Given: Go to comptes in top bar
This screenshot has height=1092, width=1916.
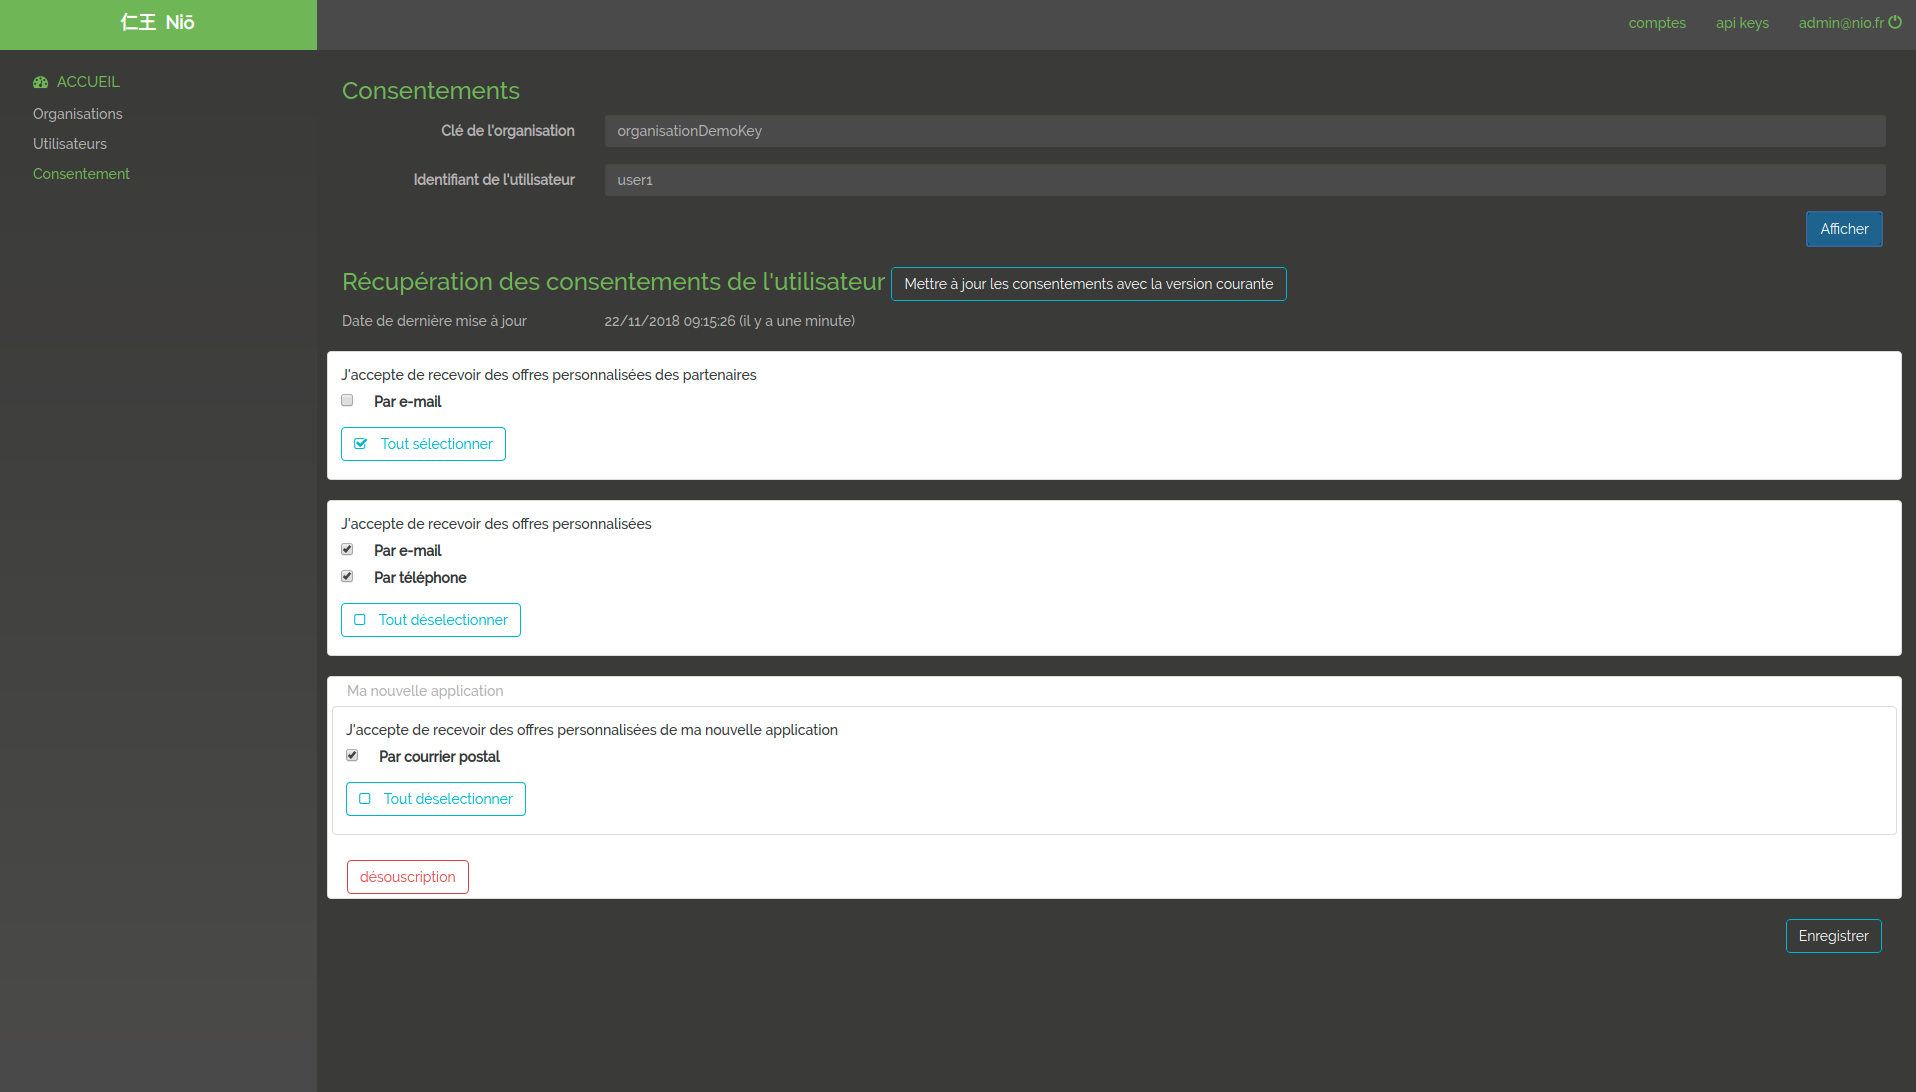Looking at the screenshot, I should (x=1656, y=23).
